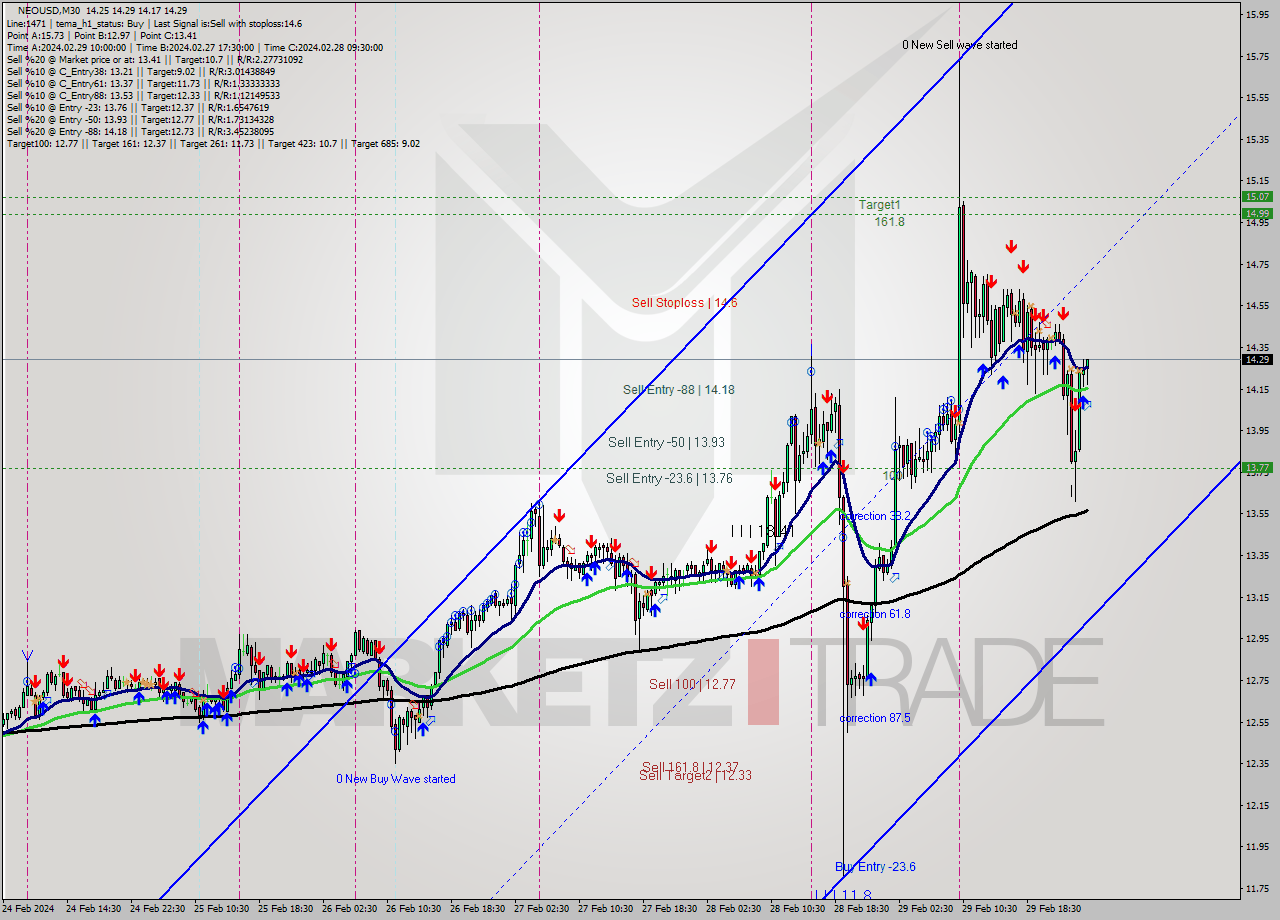This screenshot has width=1280, height=920.
Task: Click the green '161.8' label under Target1
Action: pyautogui.click(x=889, y=221)
